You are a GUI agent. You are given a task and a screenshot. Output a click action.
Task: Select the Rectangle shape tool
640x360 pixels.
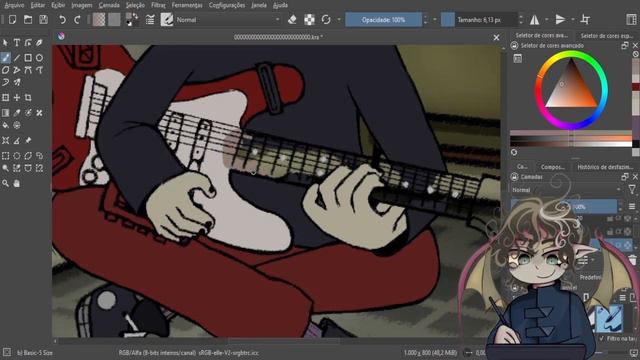pyautogui.click(x=28, y=58)
